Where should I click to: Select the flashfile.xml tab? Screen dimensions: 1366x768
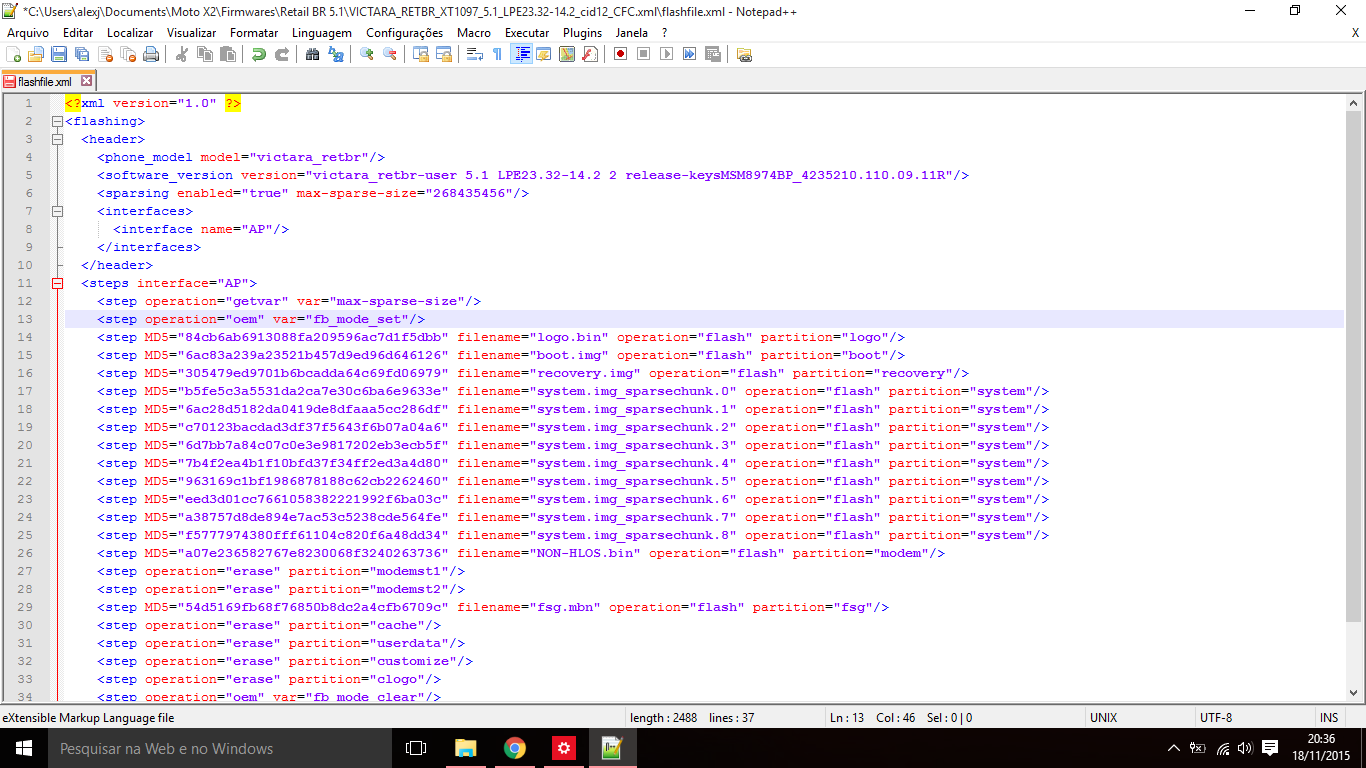tap(47, 82)
